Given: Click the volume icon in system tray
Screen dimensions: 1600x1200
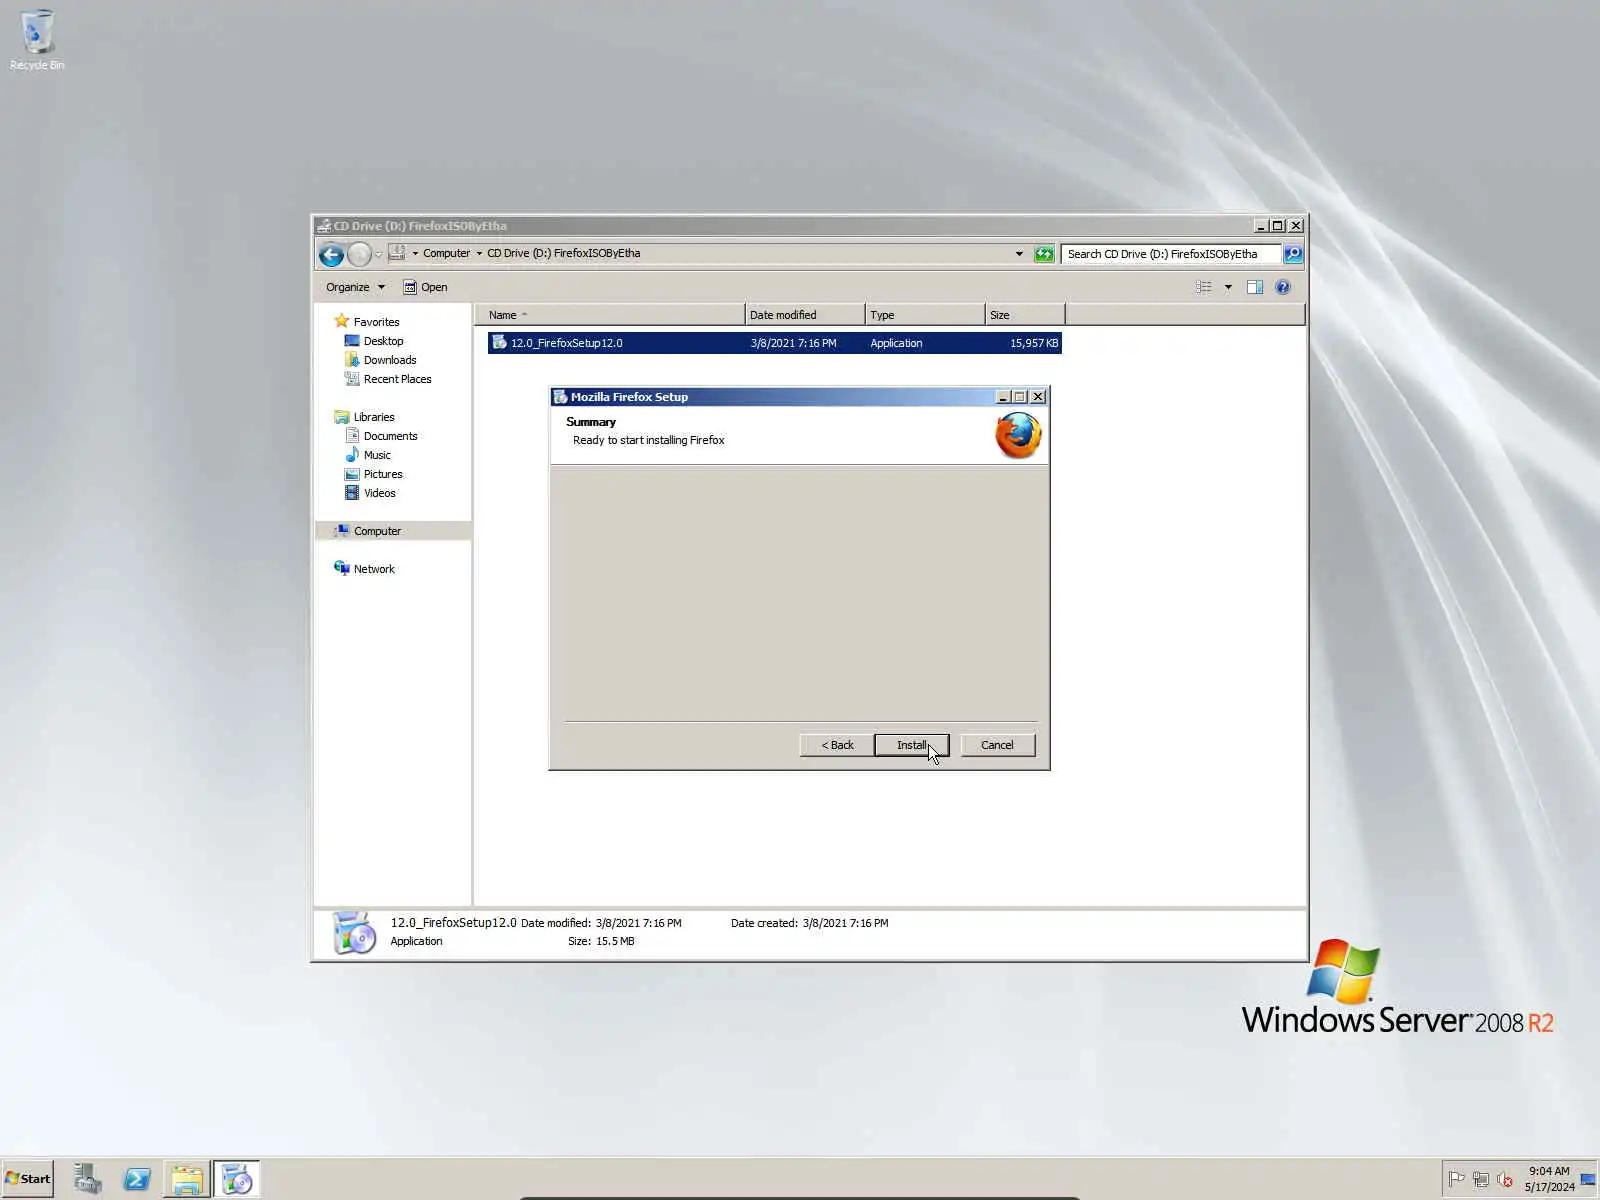Looking at the screenshot, I should pyautogui.click(x=1505, y=1179).
